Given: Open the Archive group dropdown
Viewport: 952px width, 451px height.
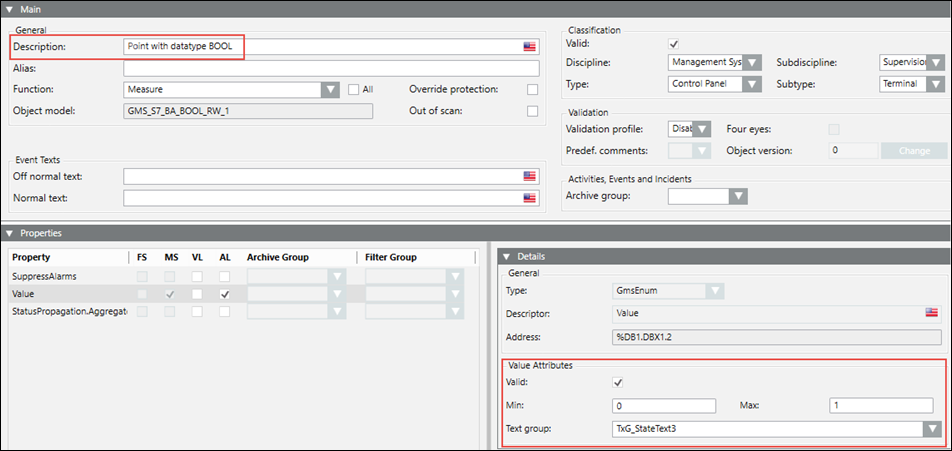Looking at the screenshot, I should 738,196.
